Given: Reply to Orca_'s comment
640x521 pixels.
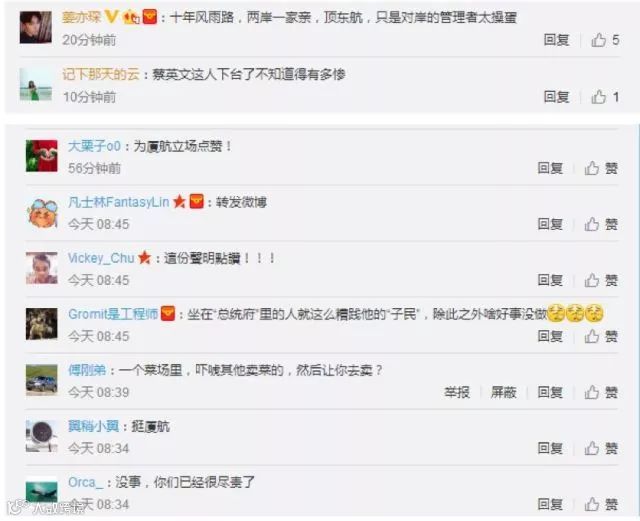Looking at the screenshot, I should pos(550,504).
